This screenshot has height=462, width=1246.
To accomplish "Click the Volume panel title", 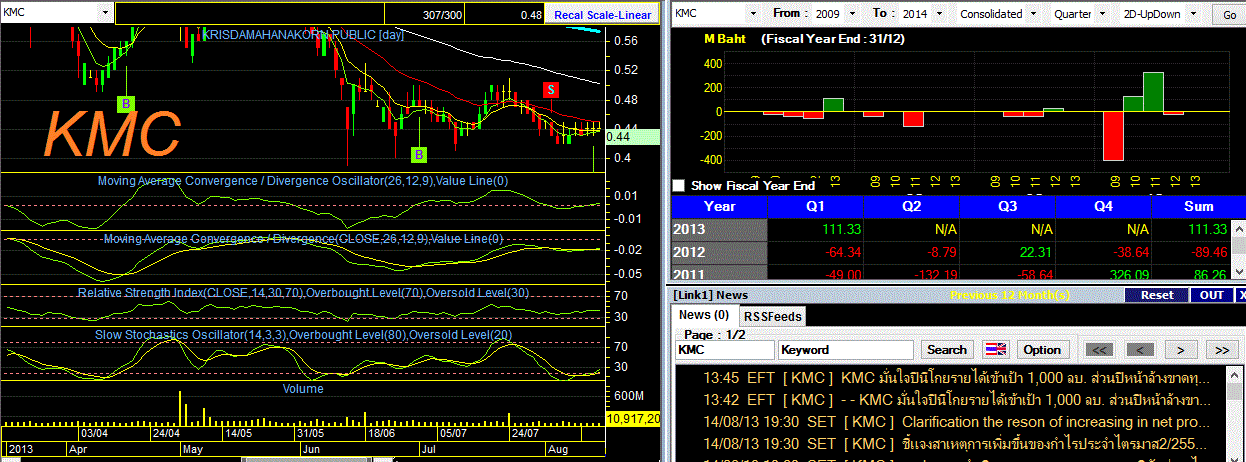I will pos(303,388).
